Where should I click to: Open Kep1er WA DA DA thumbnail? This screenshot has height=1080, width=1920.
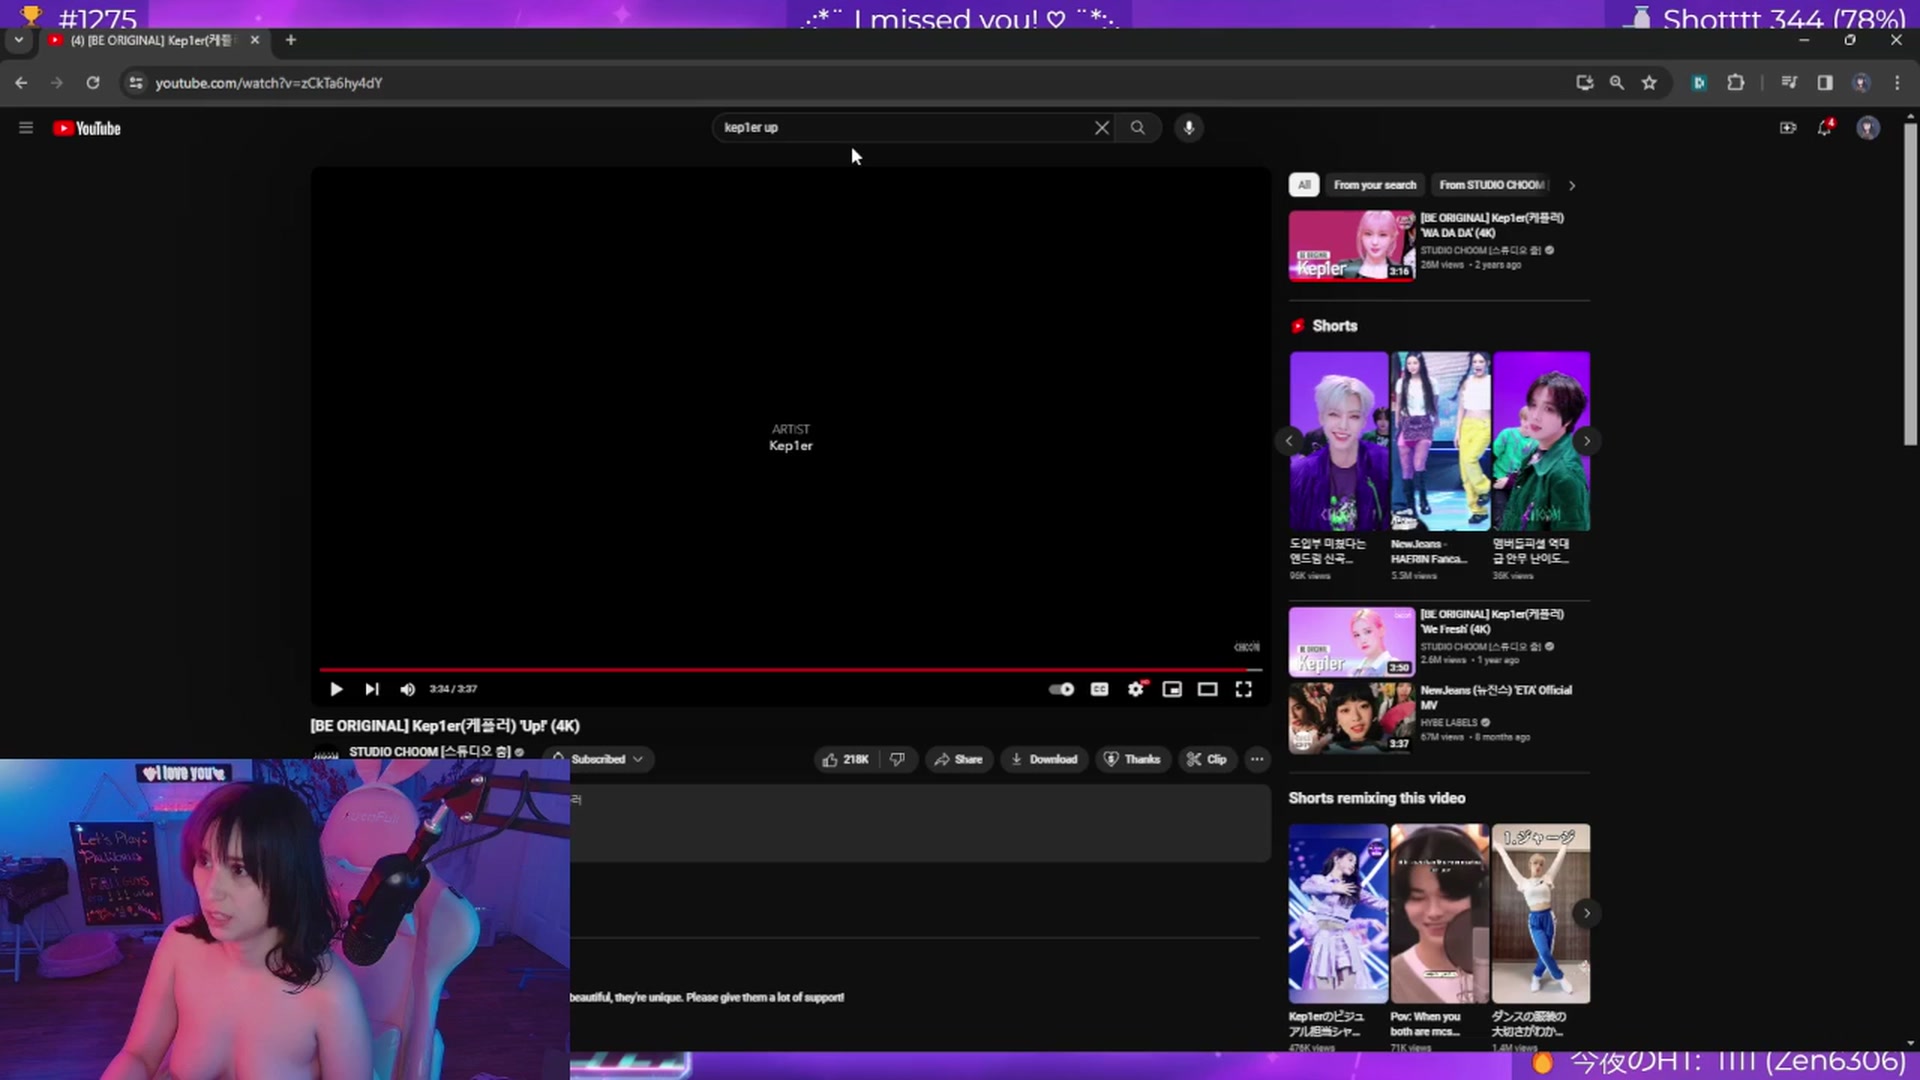click(x=1352, y=246)
